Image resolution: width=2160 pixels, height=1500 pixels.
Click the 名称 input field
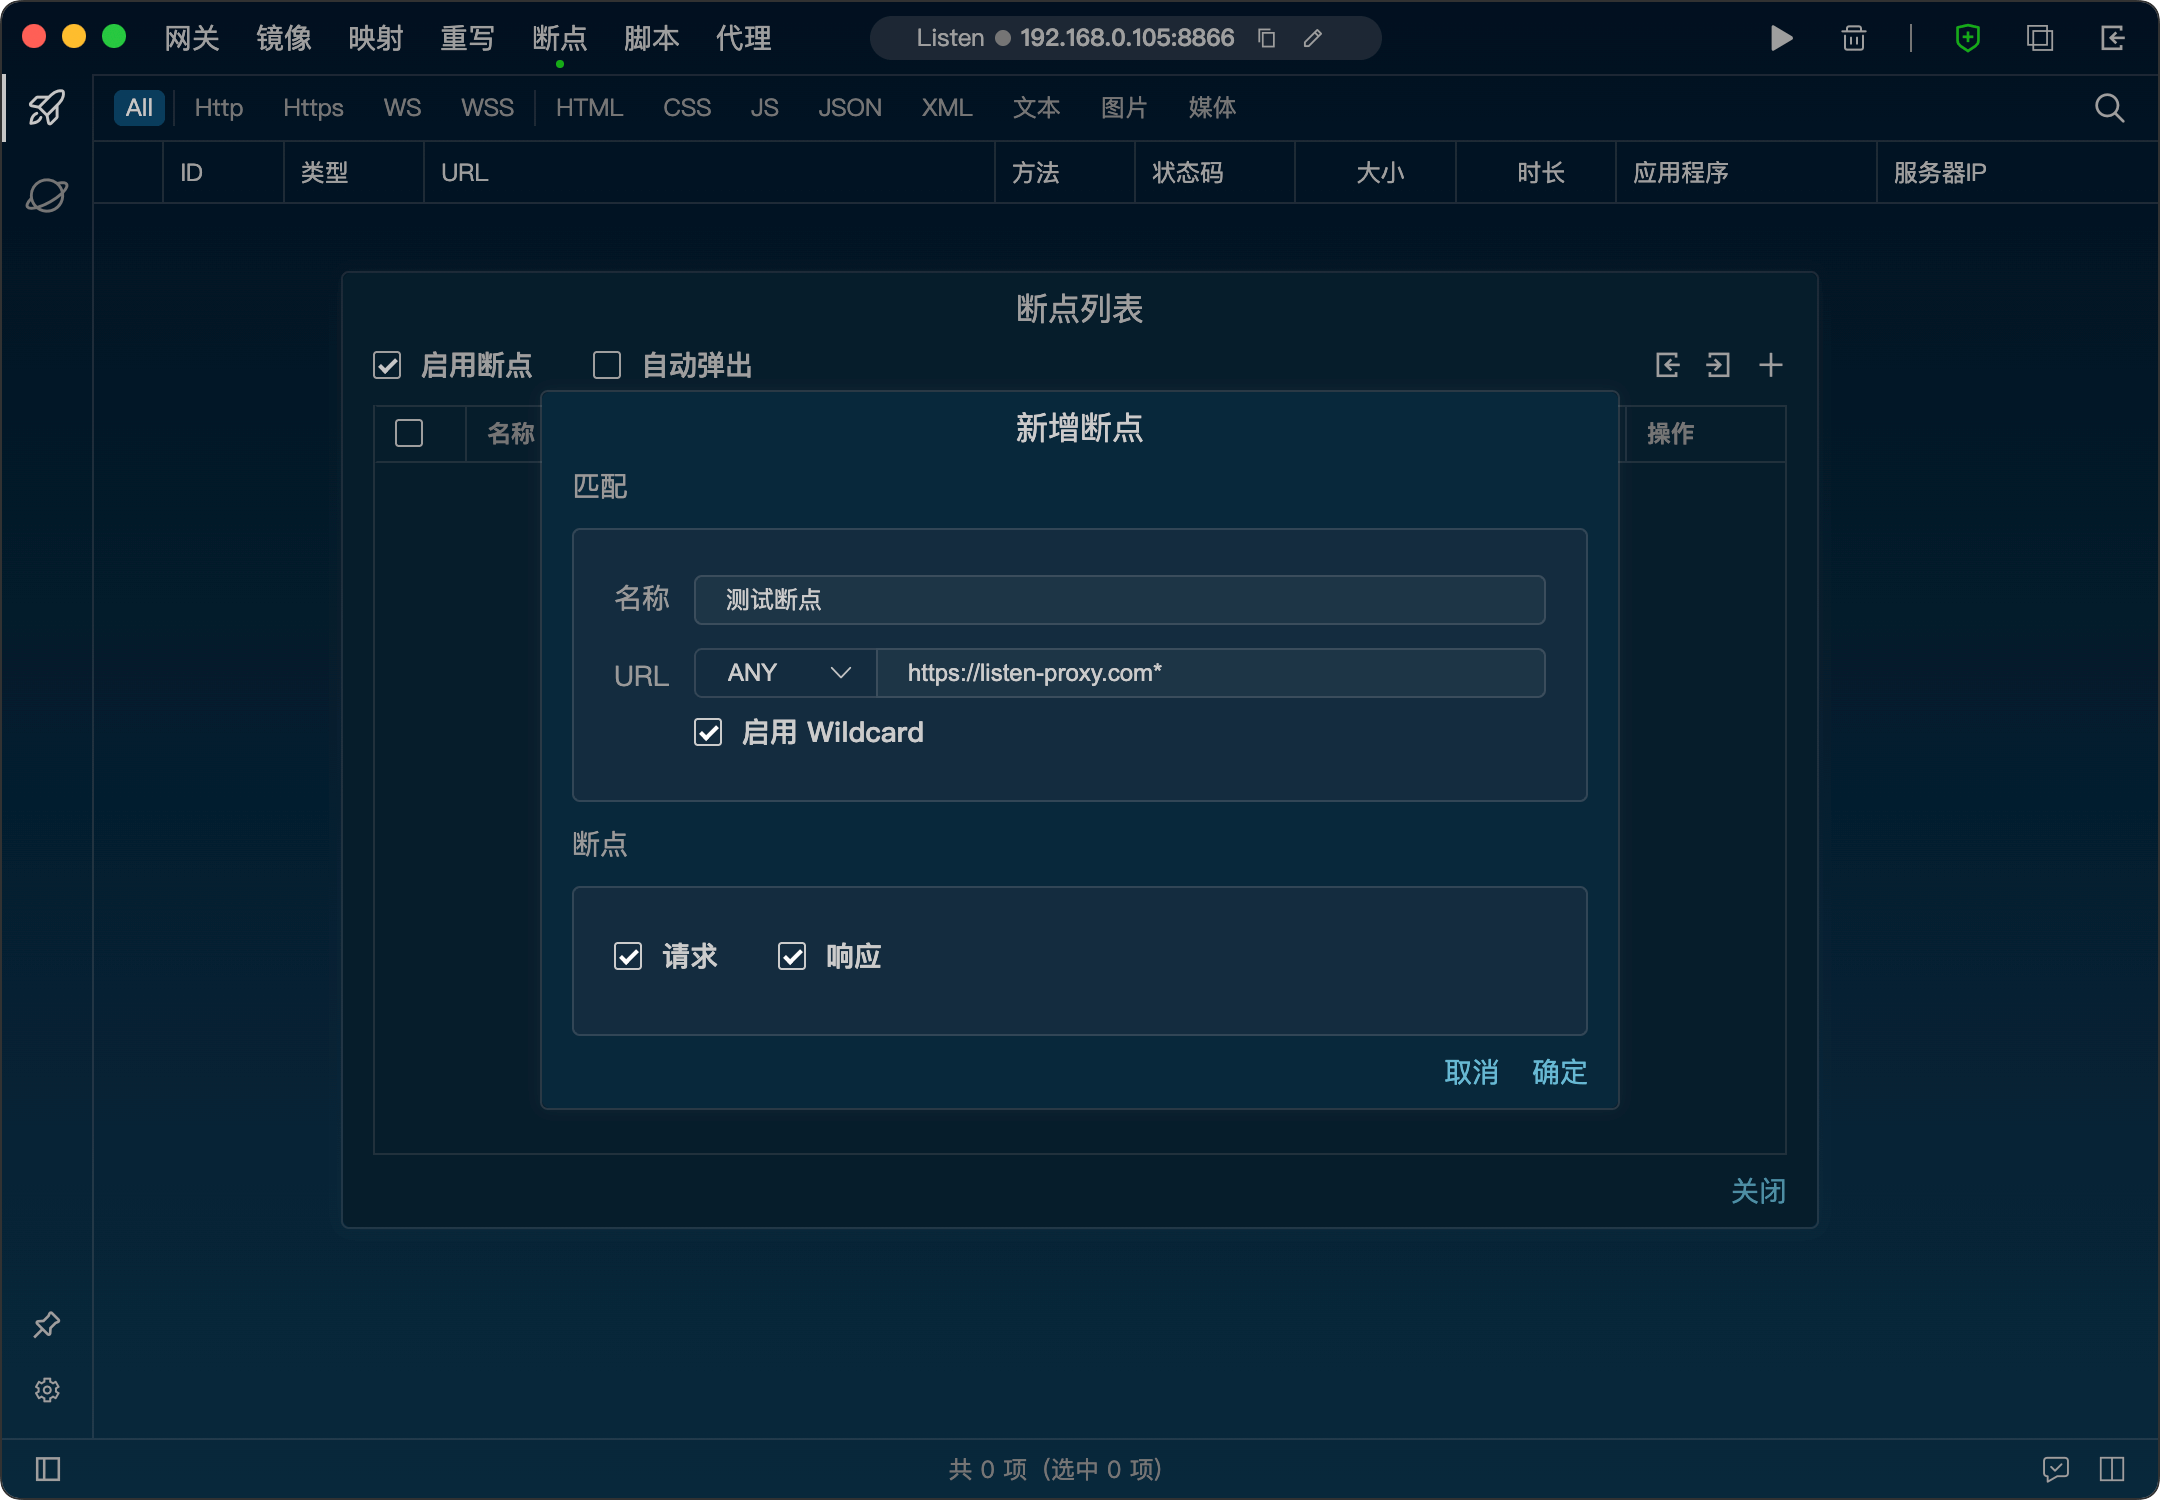click(x=1119, y=600)
